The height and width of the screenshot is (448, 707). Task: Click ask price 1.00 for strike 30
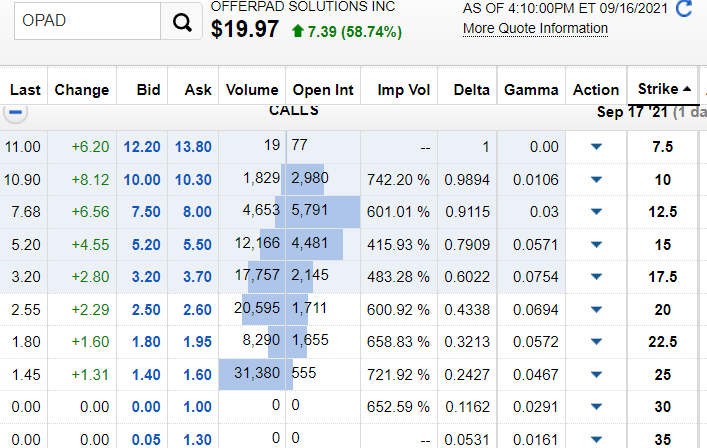197,407
